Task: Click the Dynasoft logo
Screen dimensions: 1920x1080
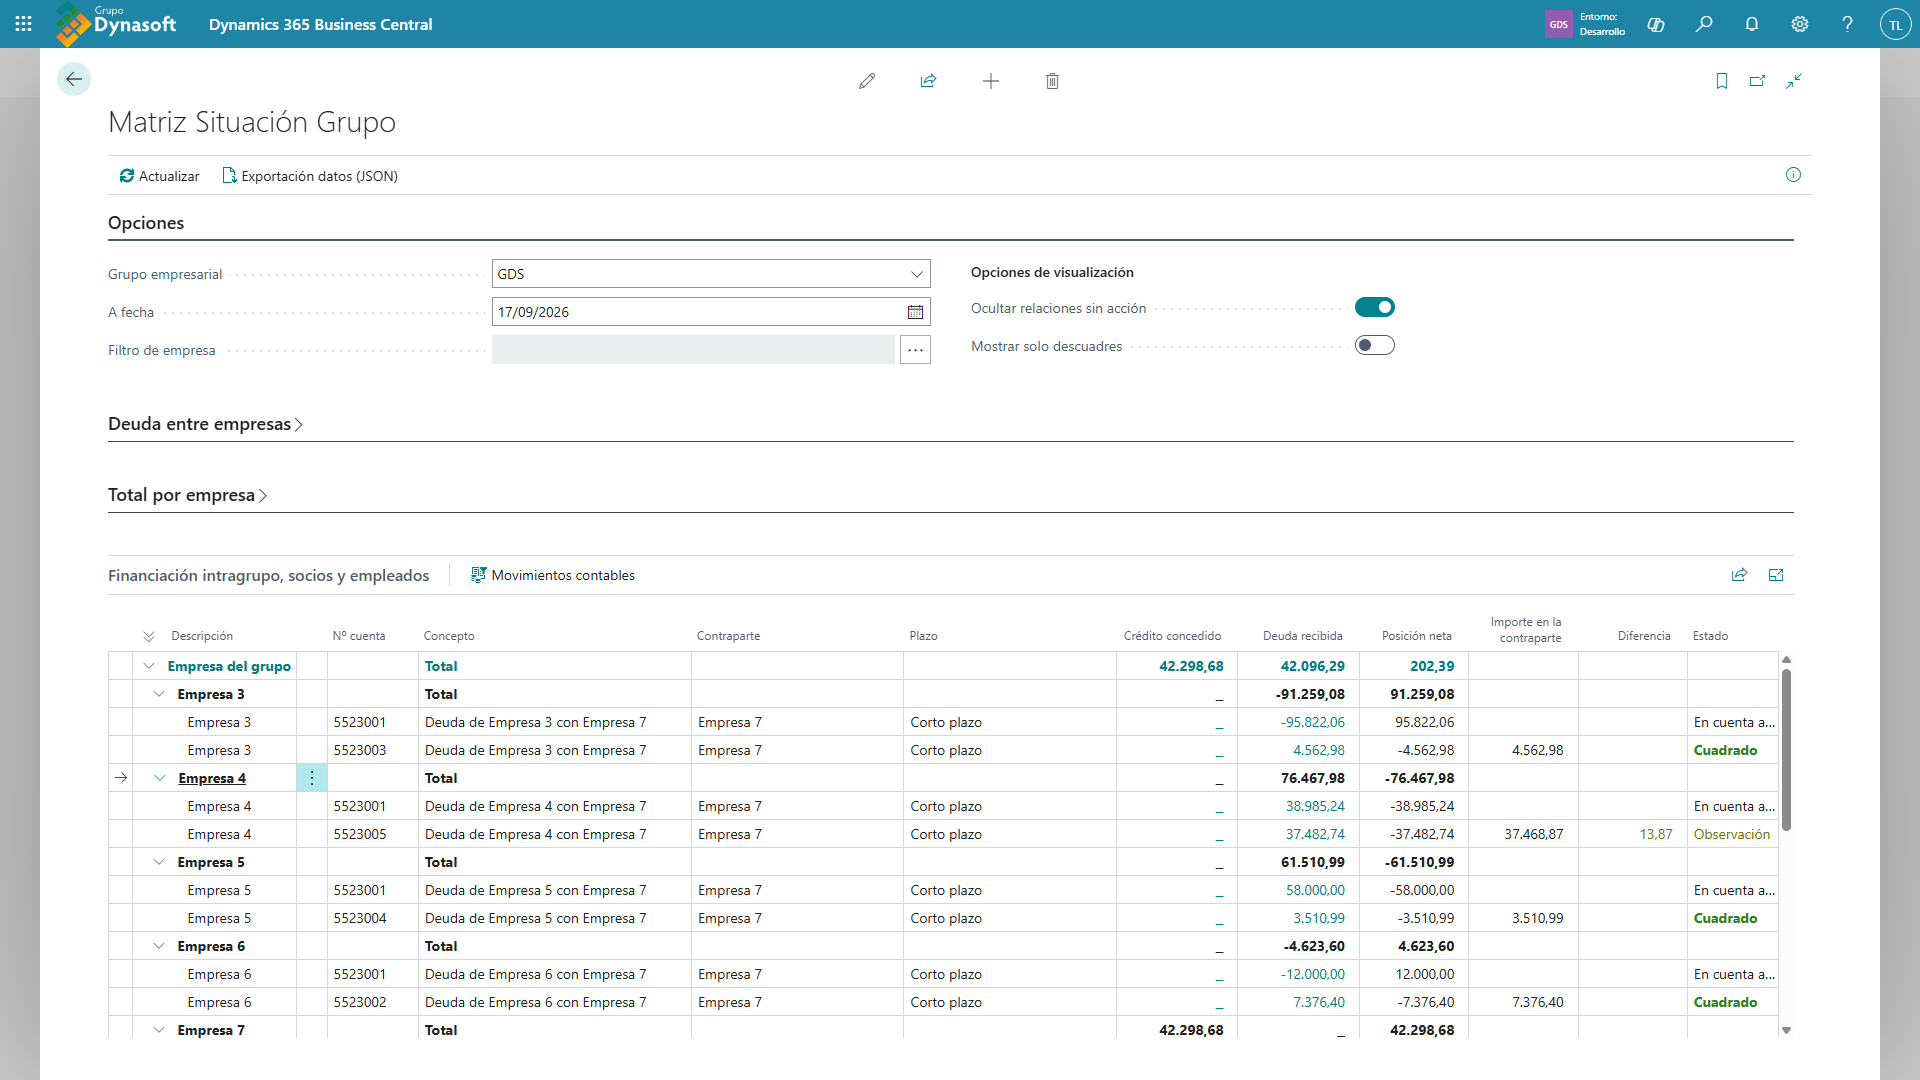Action: (x=116, y=24)
